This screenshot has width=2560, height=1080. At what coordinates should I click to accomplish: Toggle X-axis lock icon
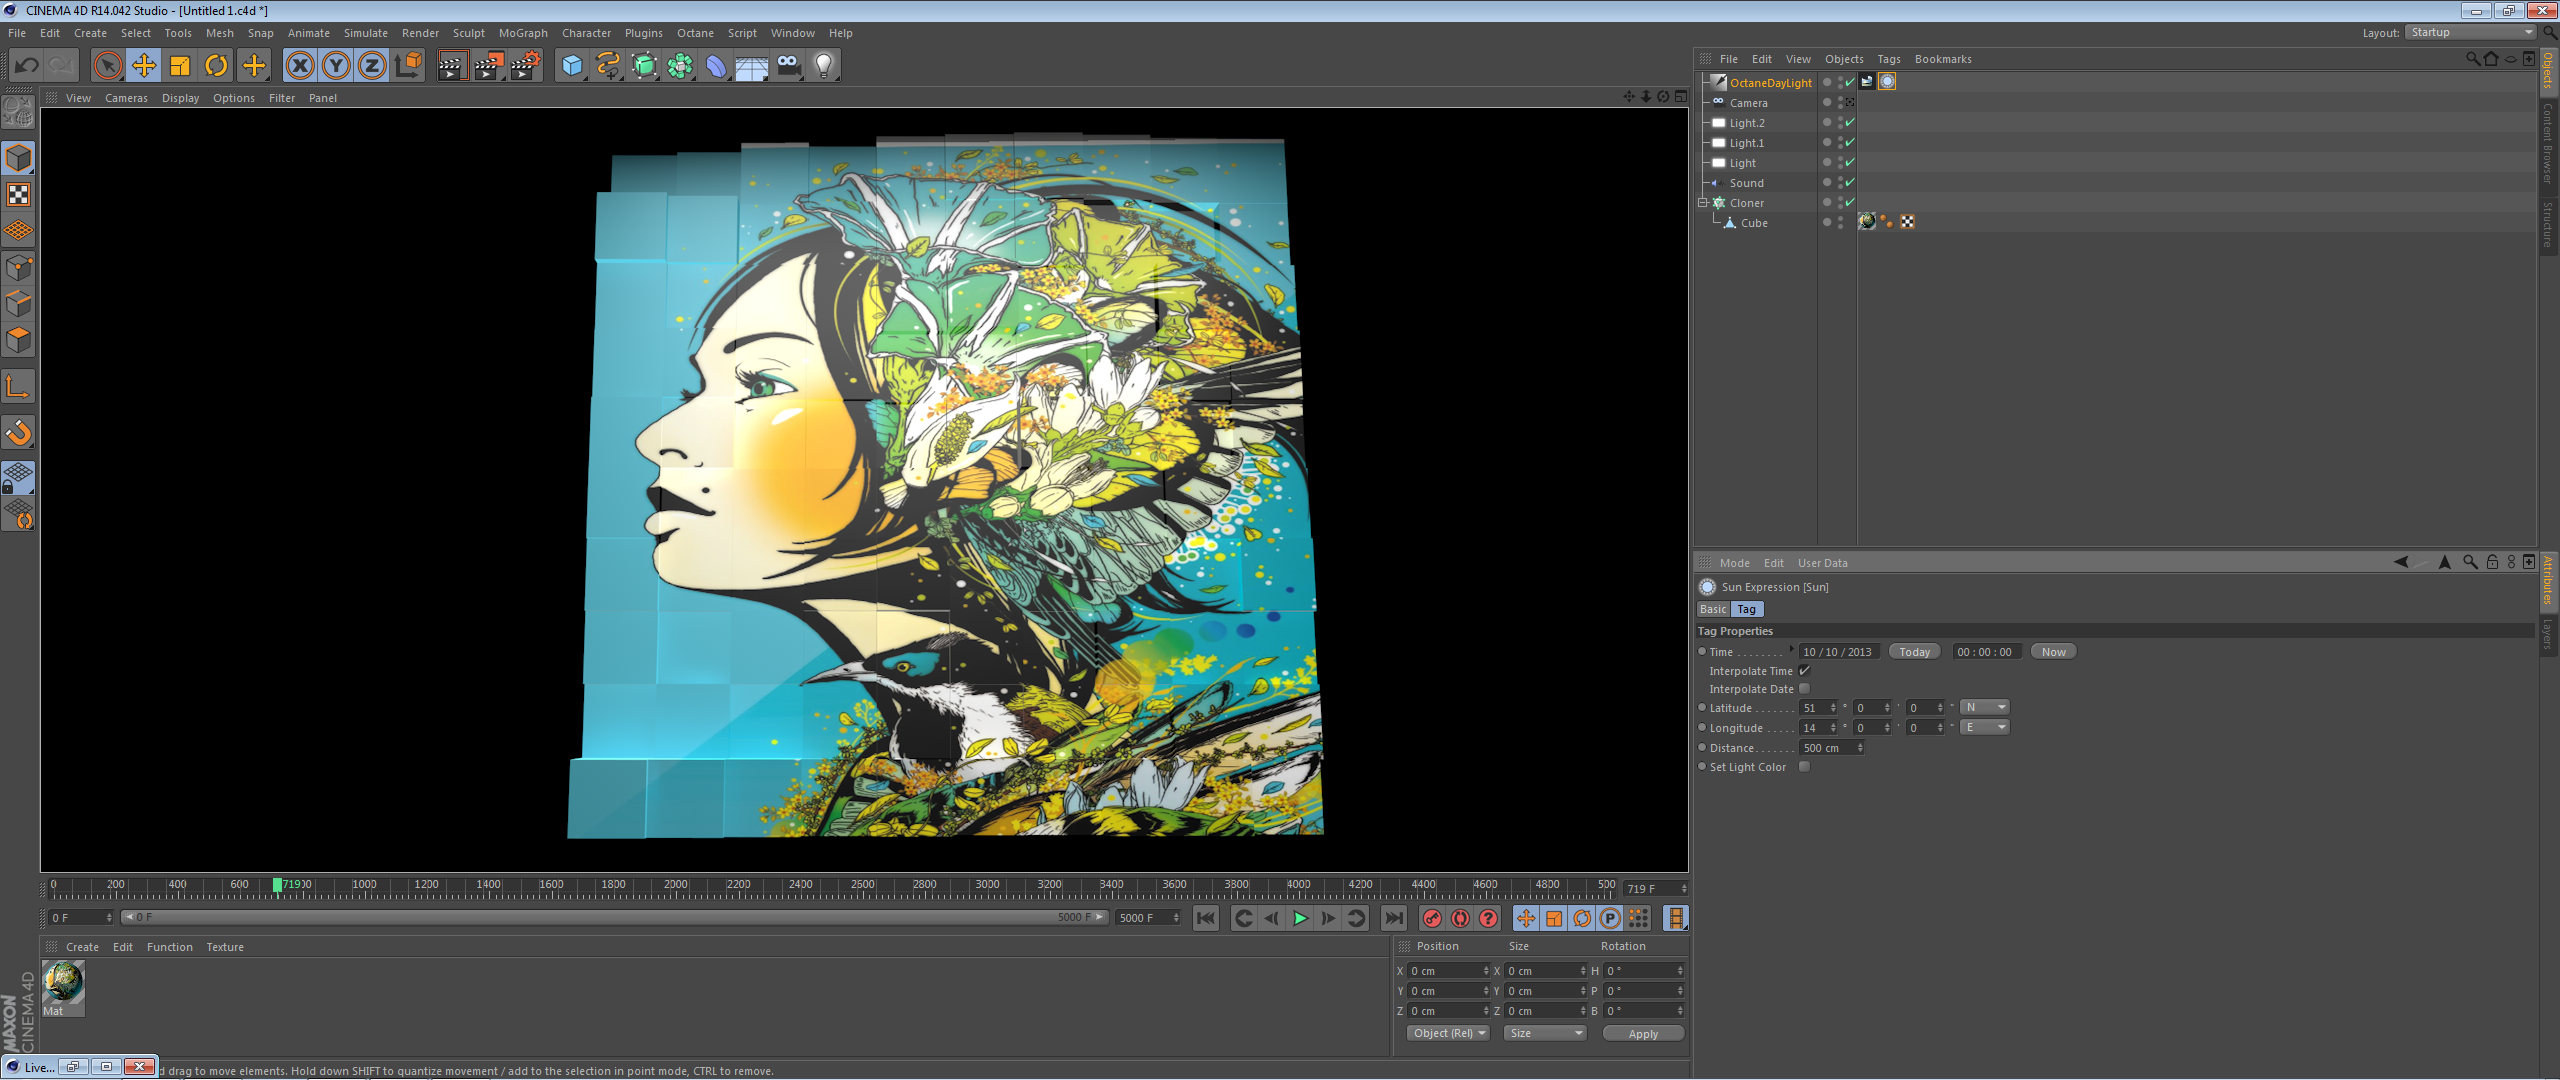pos(299,66)
